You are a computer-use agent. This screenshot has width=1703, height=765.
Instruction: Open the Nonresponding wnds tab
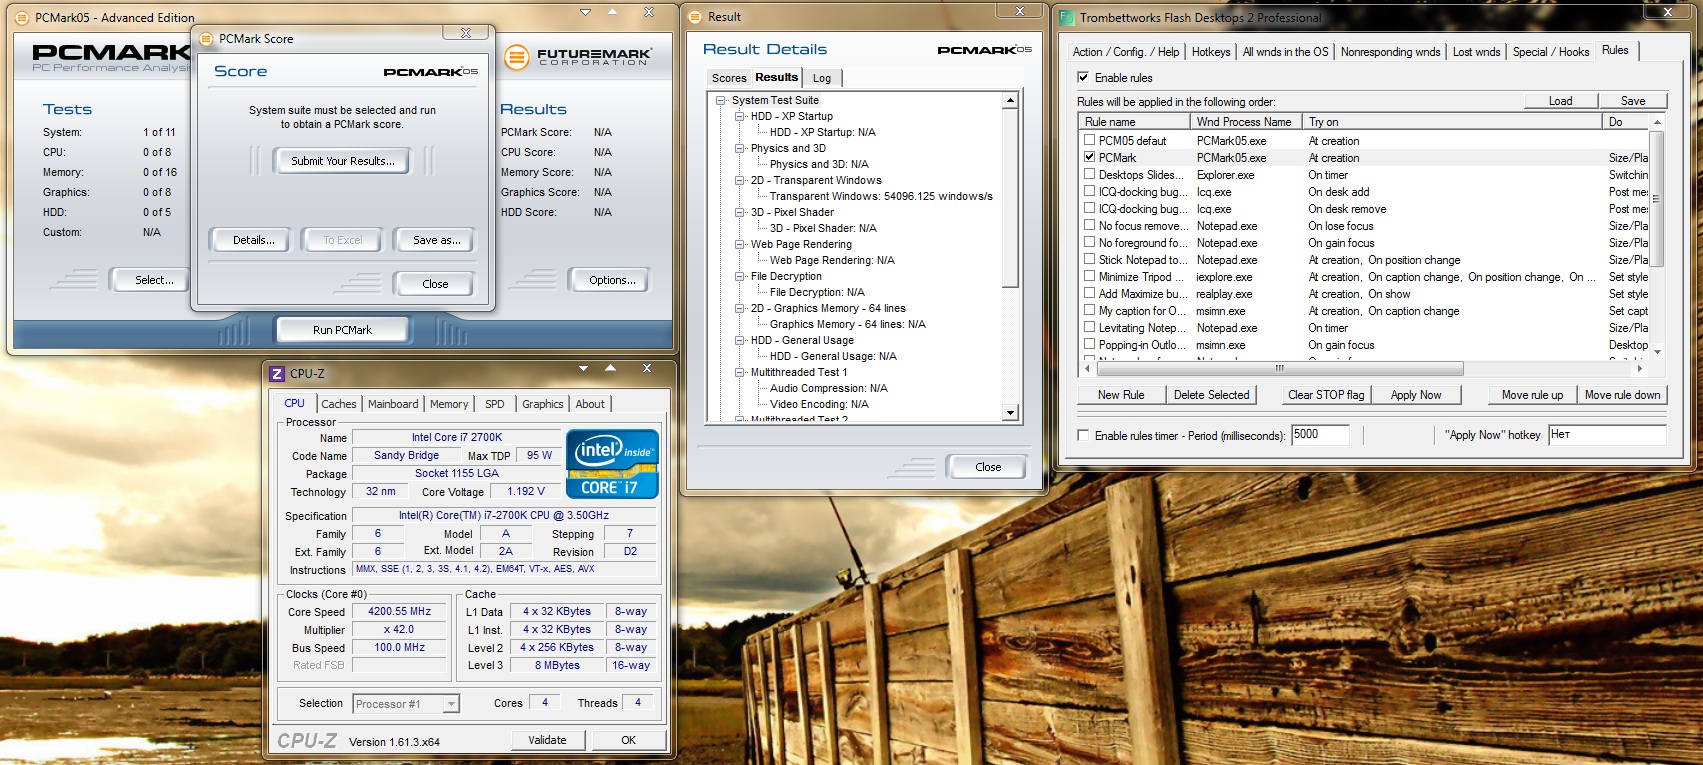[1390, 52]
